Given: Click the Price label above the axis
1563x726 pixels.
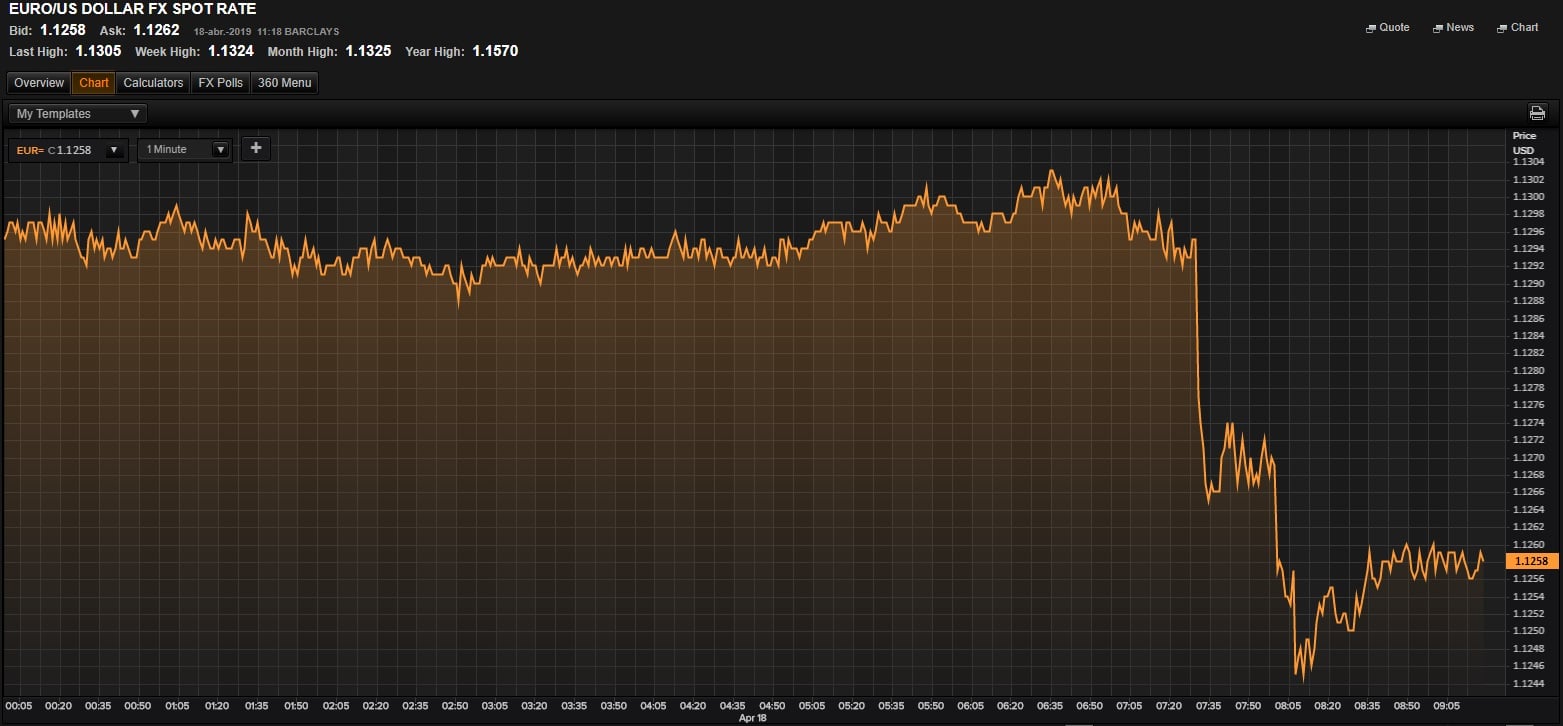Looking at the screenshot, I should [x=1524, y=136].
